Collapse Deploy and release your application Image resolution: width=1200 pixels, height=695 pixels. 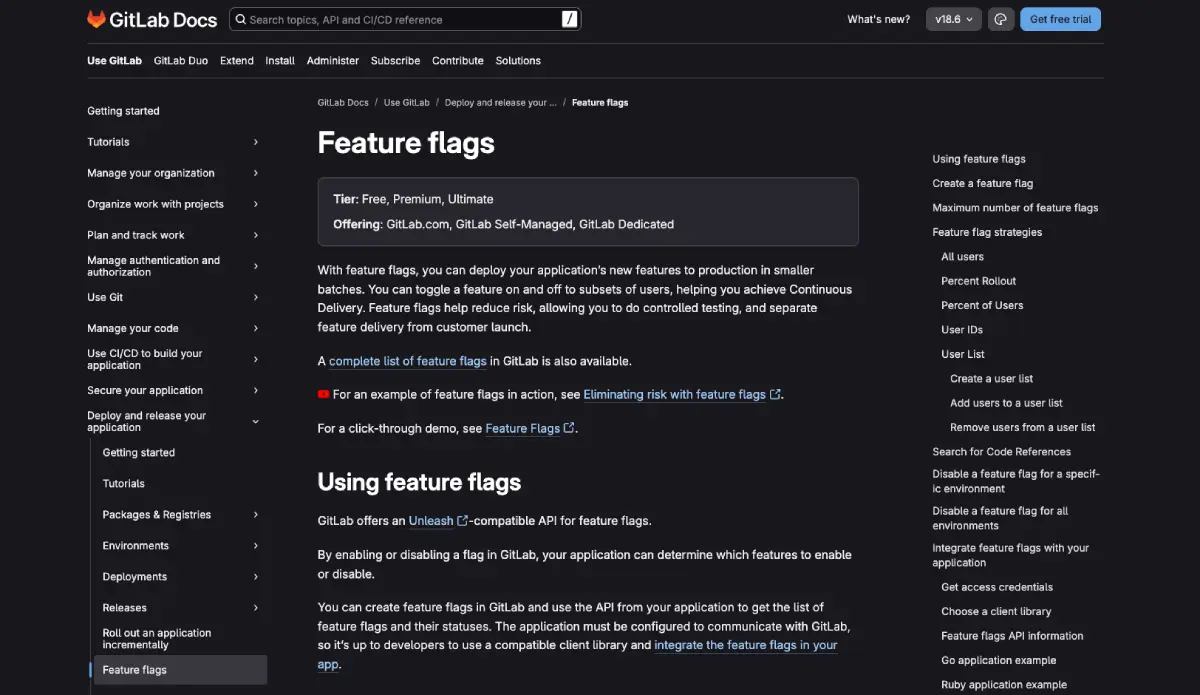(x=256, y=421)
